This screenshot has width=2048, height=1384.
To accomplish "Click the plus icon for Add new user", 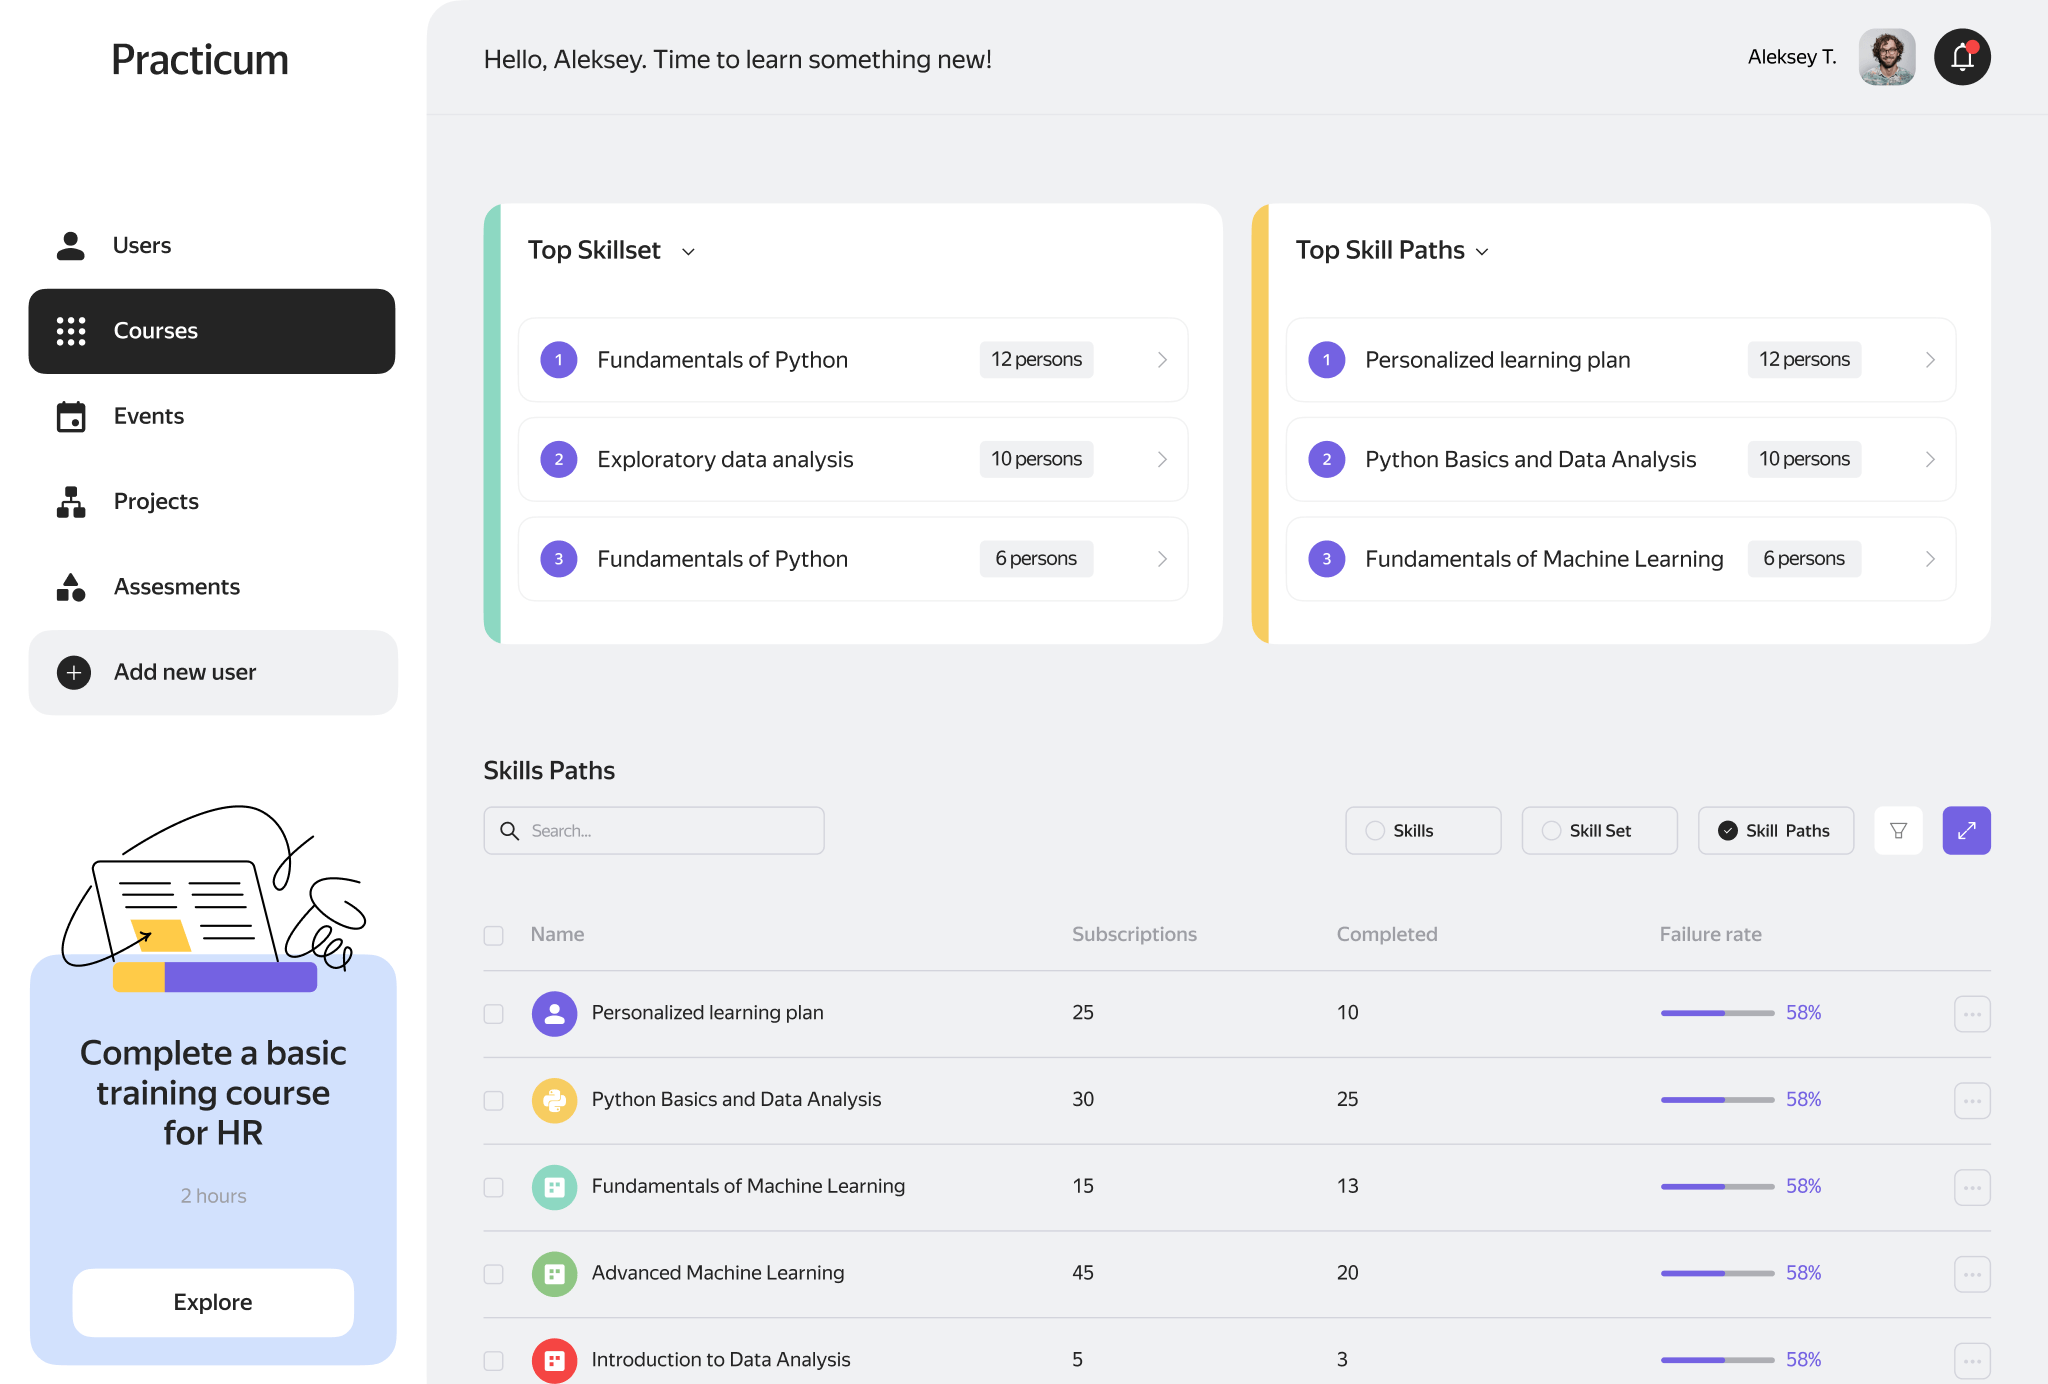I will click(74, 673).
